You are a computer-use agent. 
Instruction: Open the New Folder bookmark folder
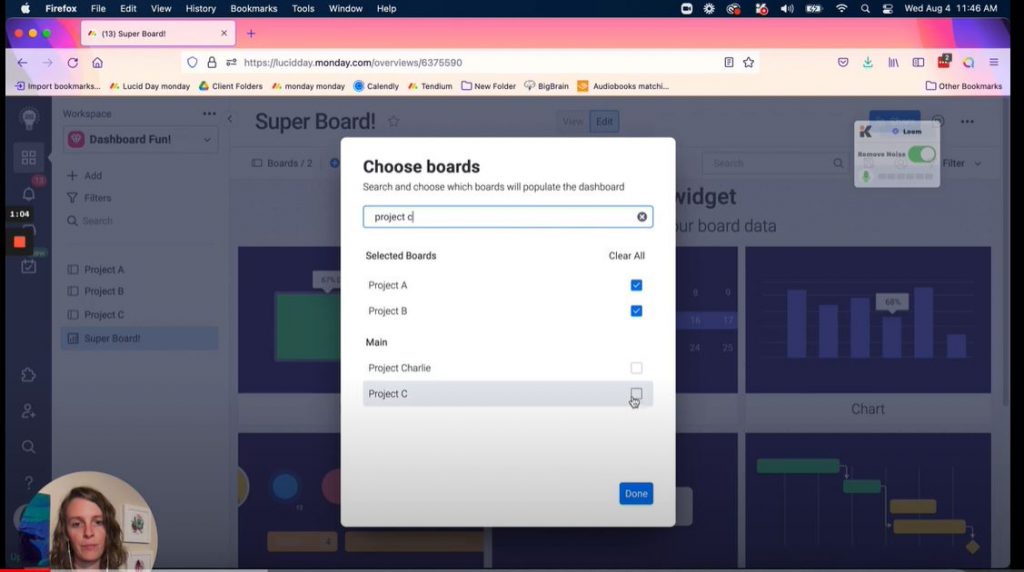coord(488,86)
